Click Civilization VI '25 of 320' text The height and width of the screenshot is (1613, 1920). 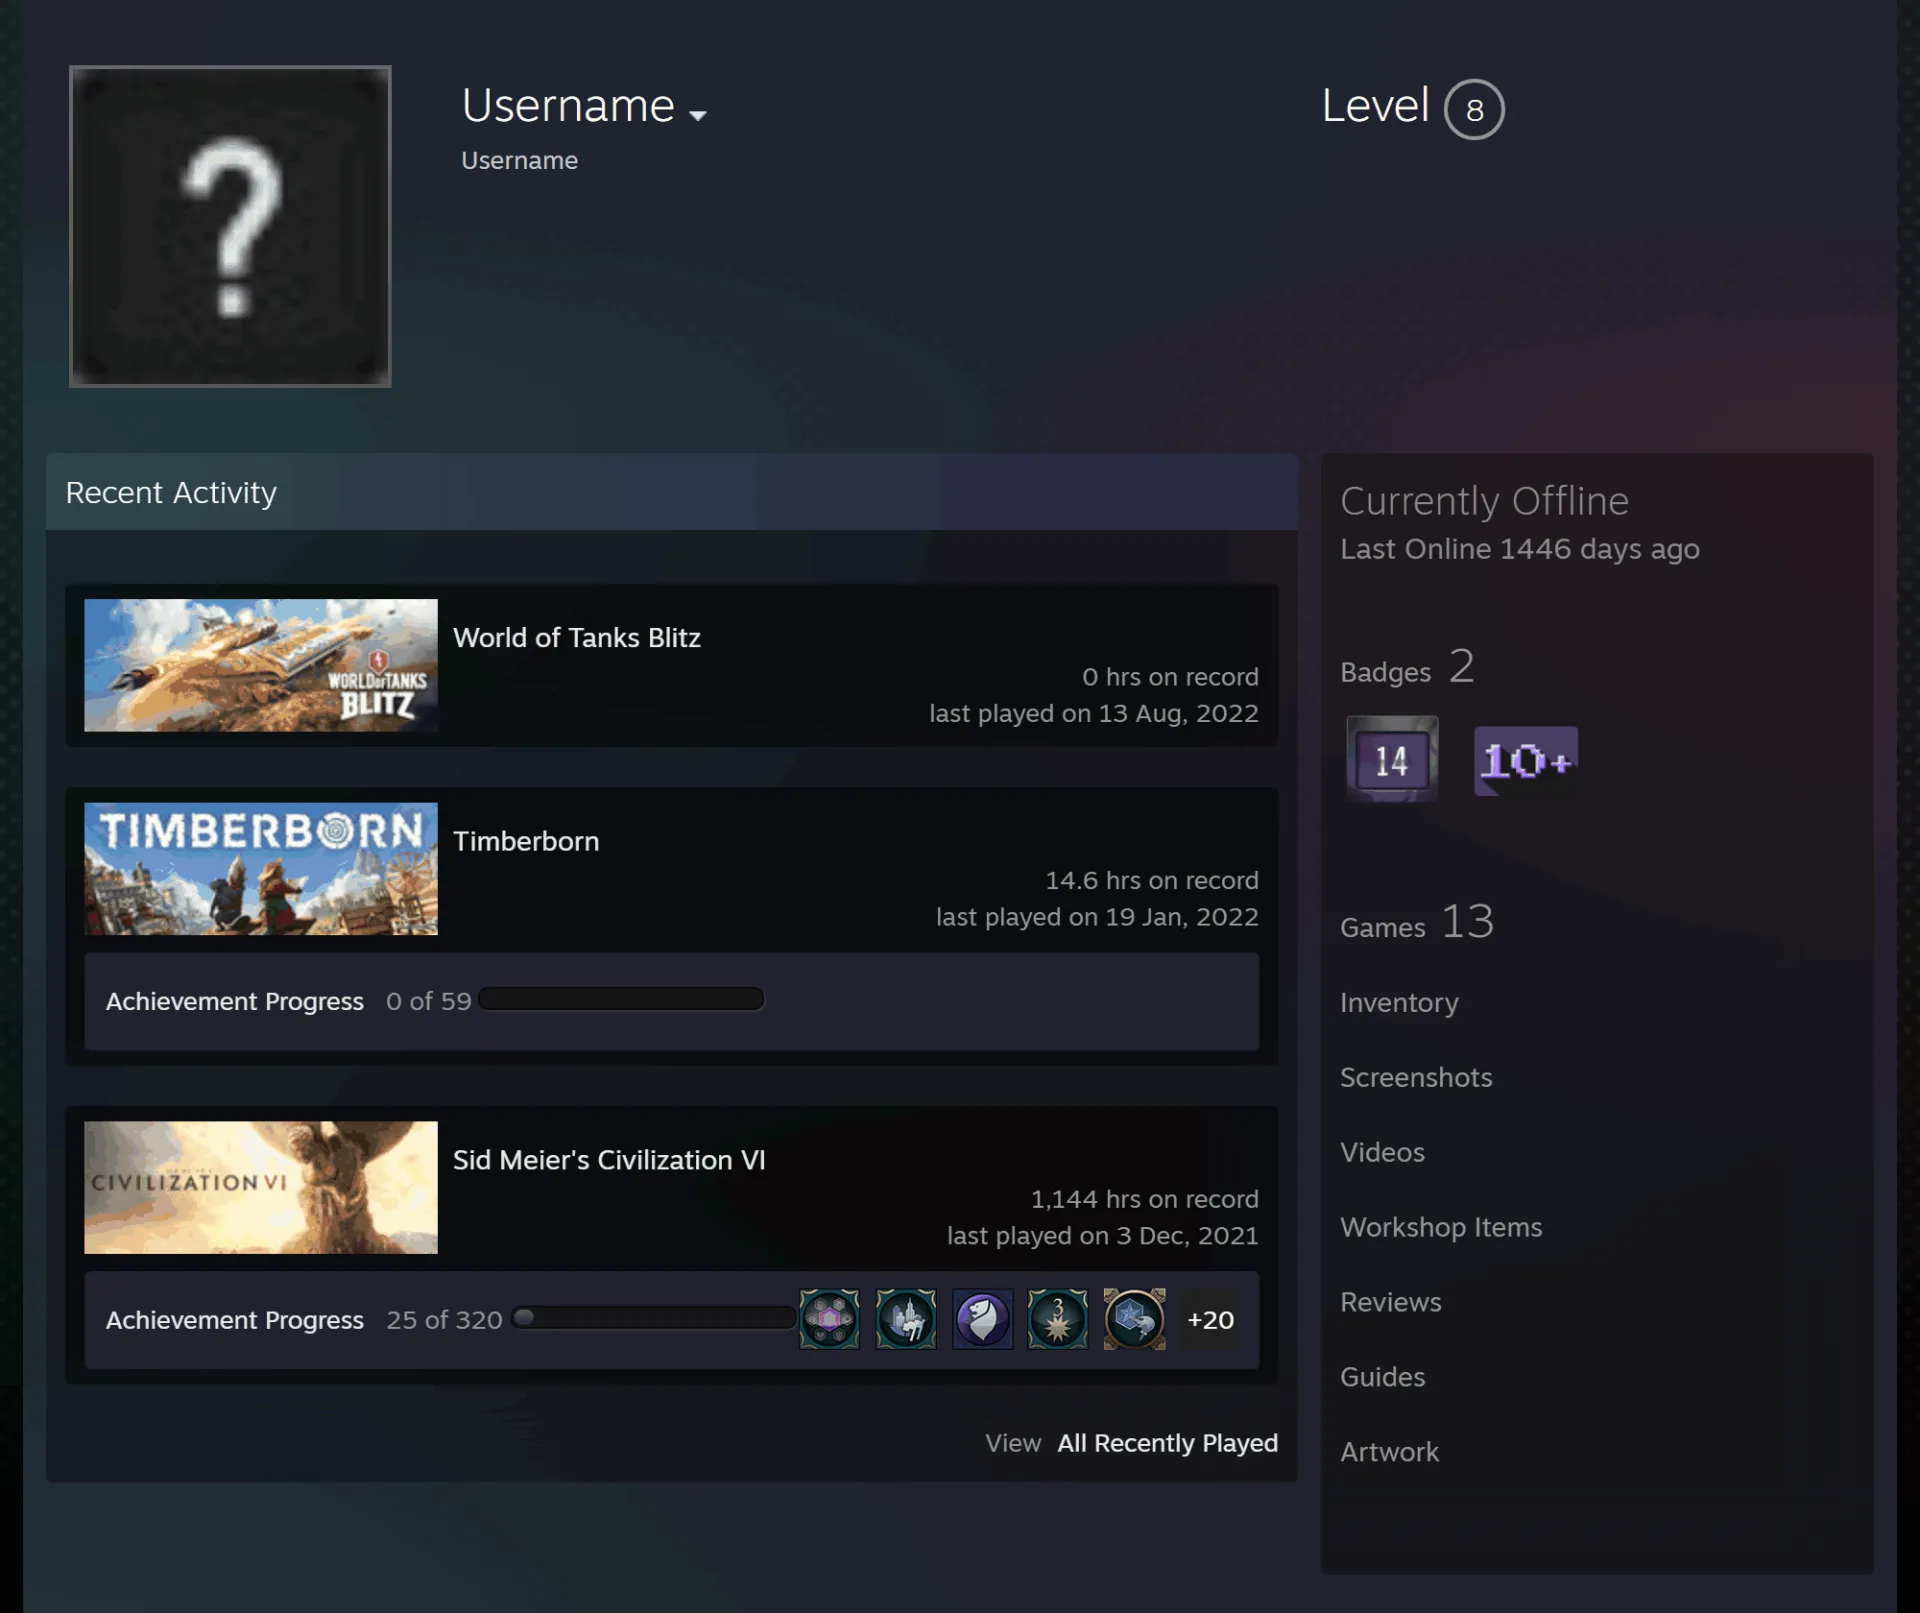[444, 1320]
